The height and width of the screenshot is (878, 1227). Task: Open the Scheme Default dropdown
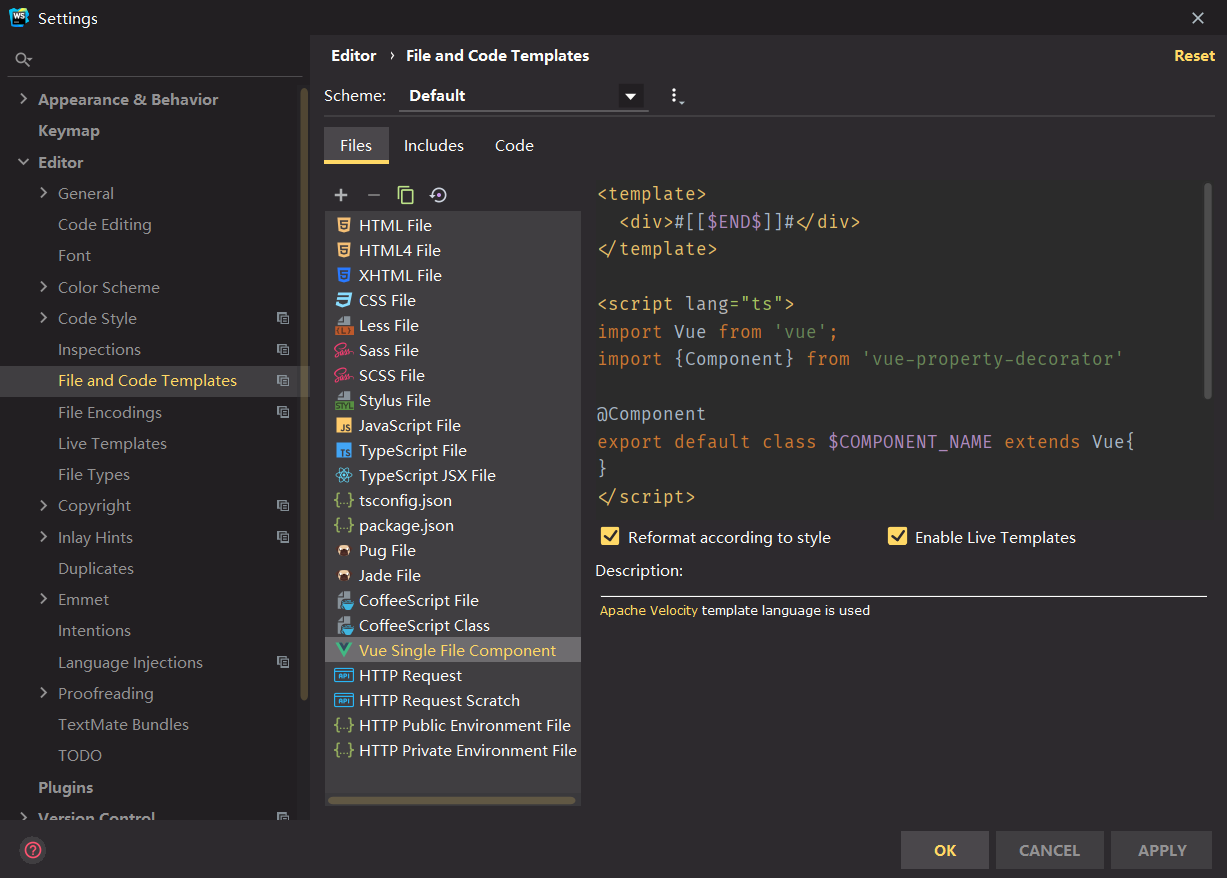point(524,96)
